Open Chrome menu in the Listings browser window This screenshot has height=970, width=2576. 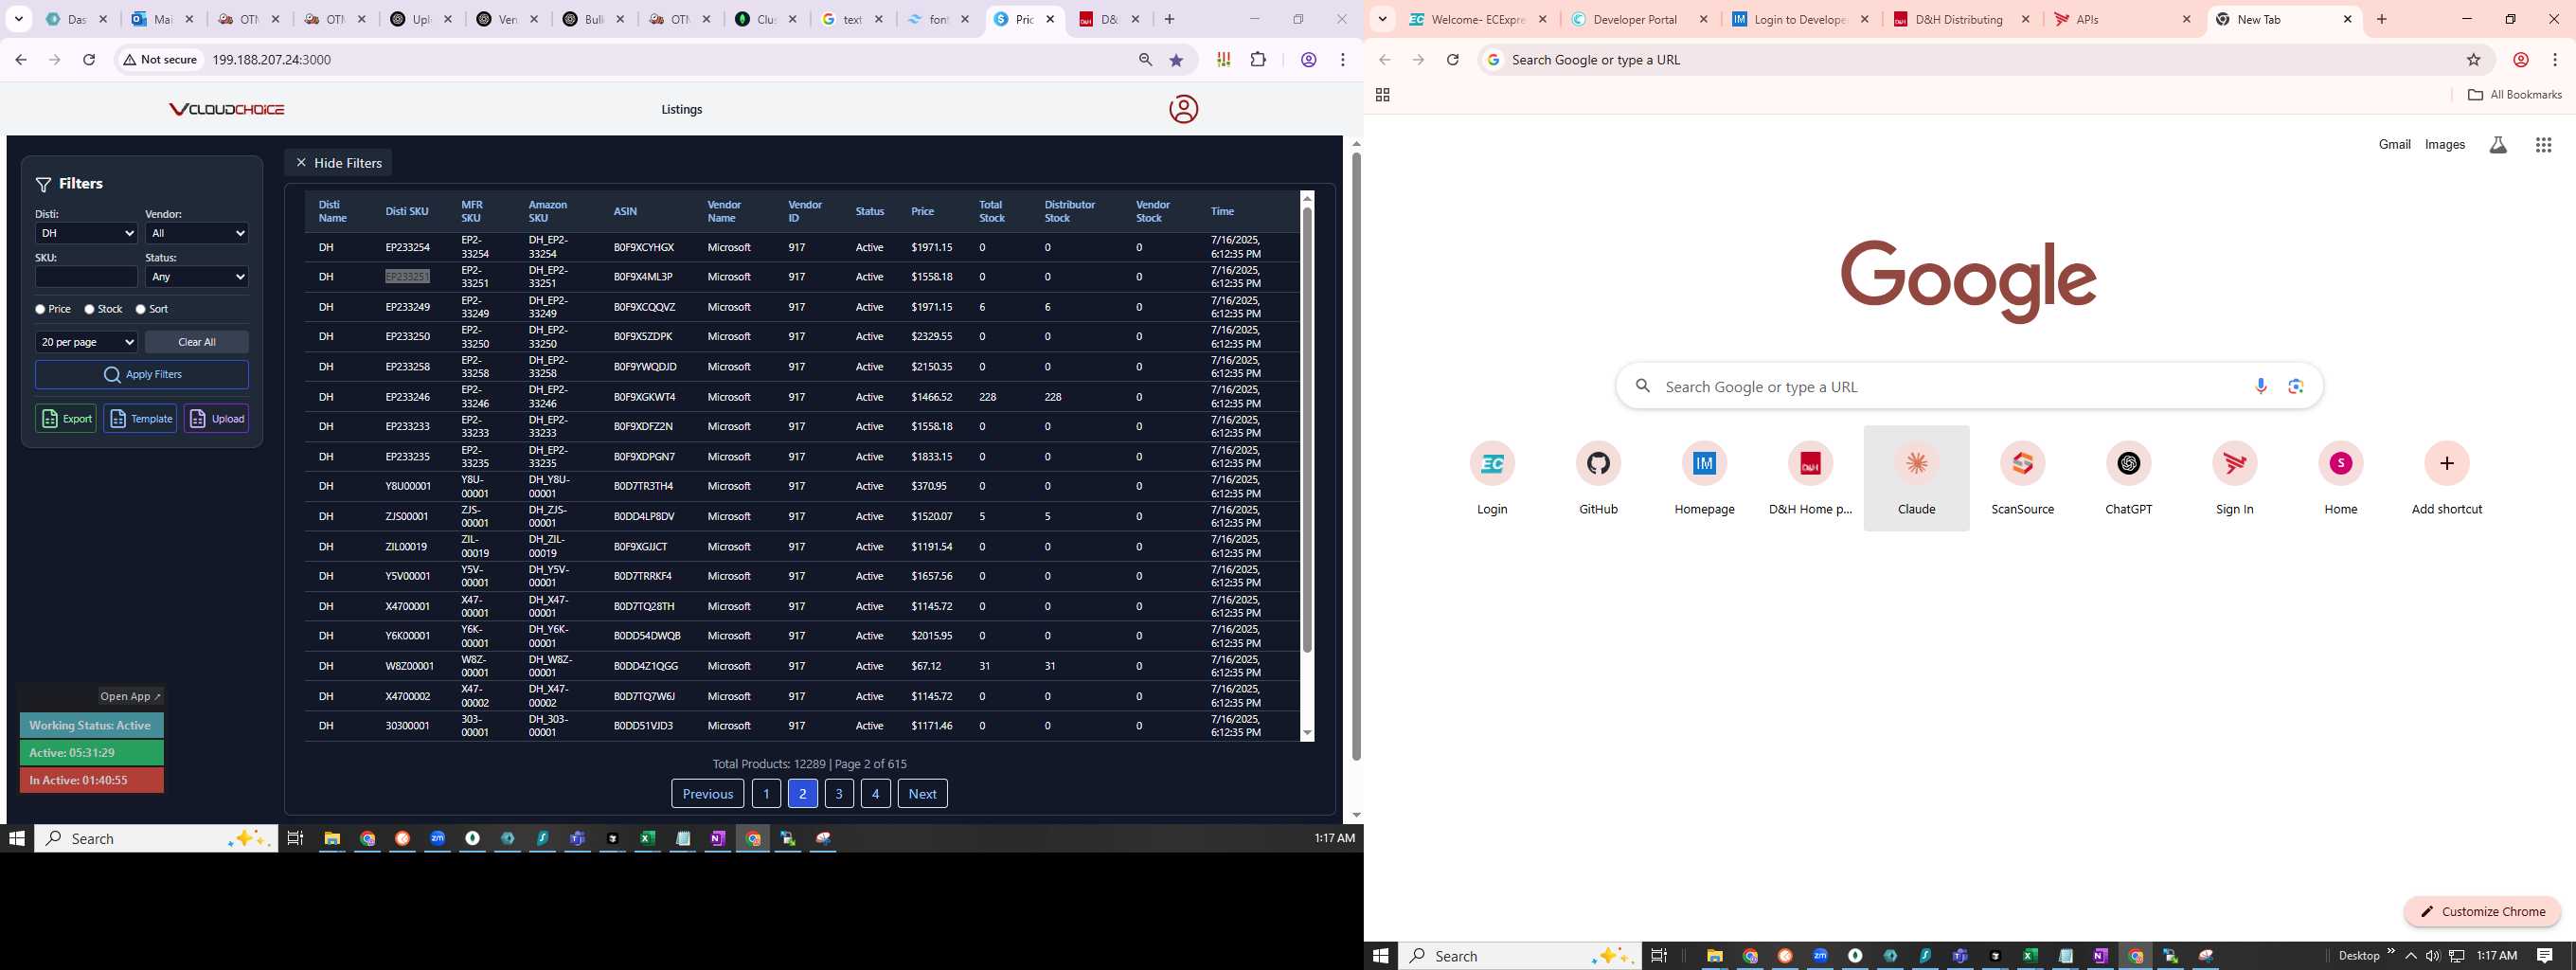pos(1342,60)
